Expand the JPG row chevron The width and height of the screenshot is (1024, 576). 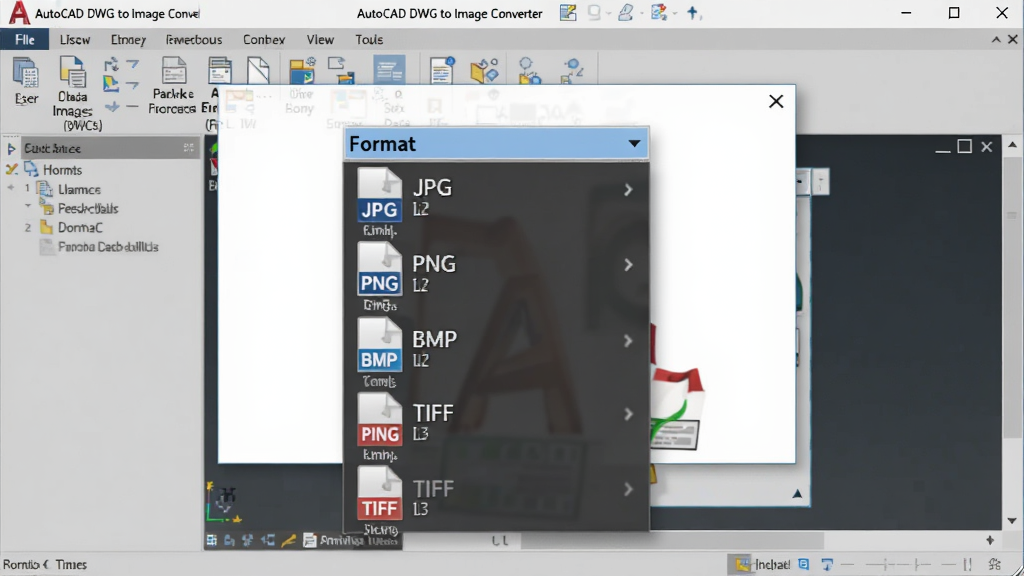coord(628,190)
